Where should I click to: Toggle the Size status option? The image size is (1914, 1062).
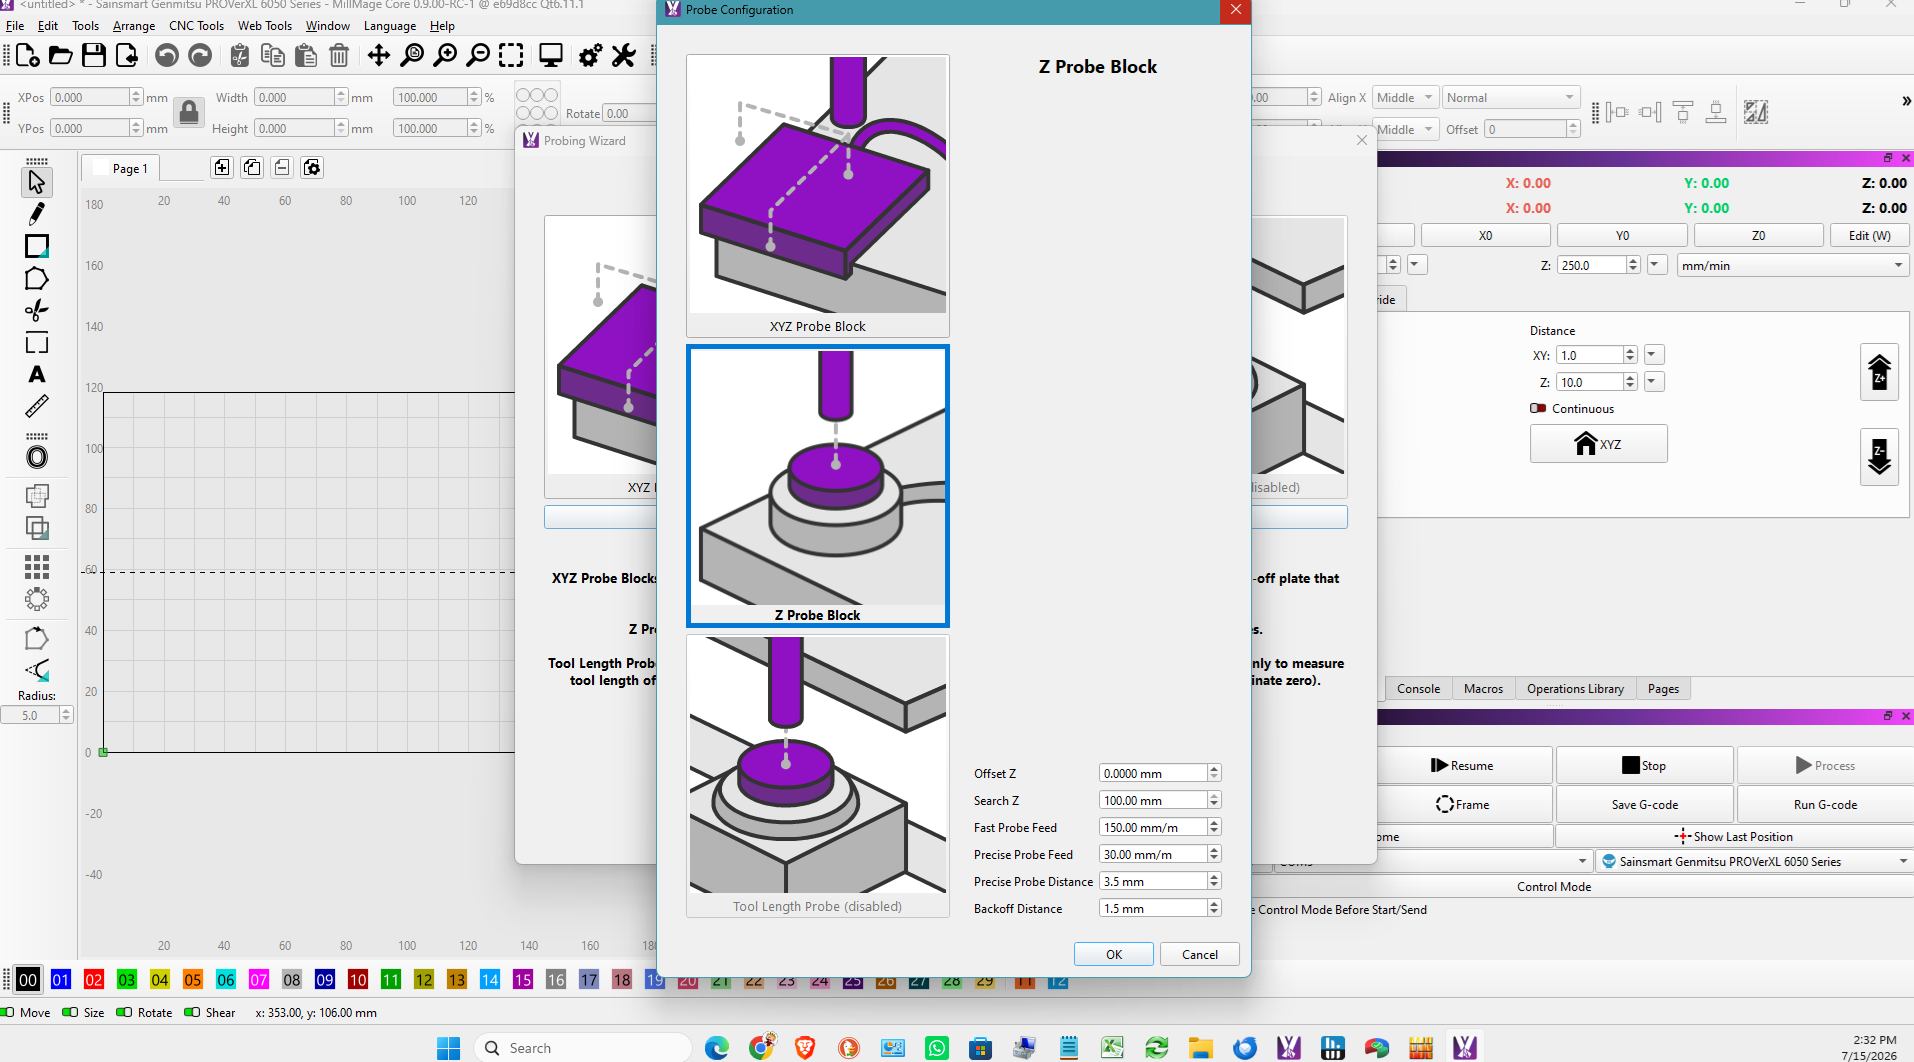70,1012
